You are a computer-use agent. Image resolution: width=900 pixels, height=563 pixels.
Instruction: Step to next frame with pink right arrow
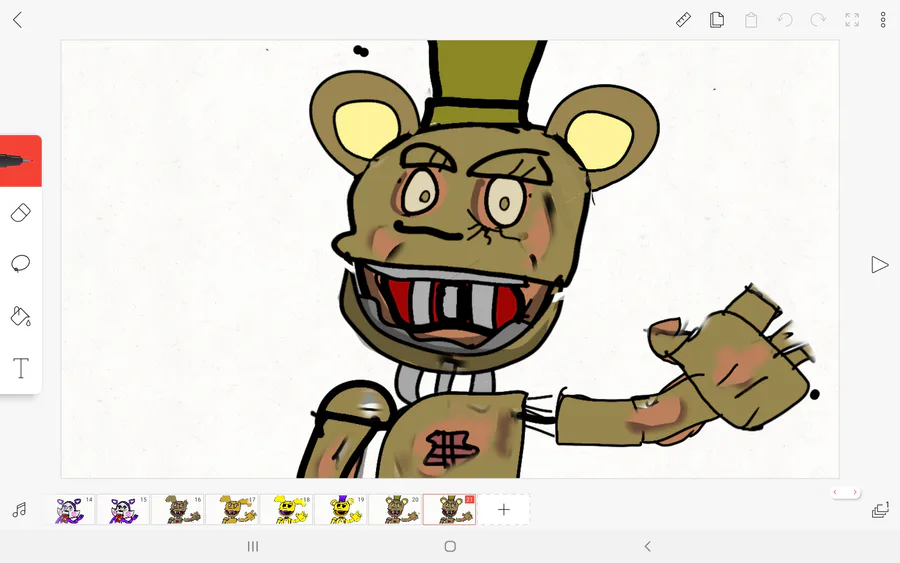pyautogui.click(x=855, y=492)
